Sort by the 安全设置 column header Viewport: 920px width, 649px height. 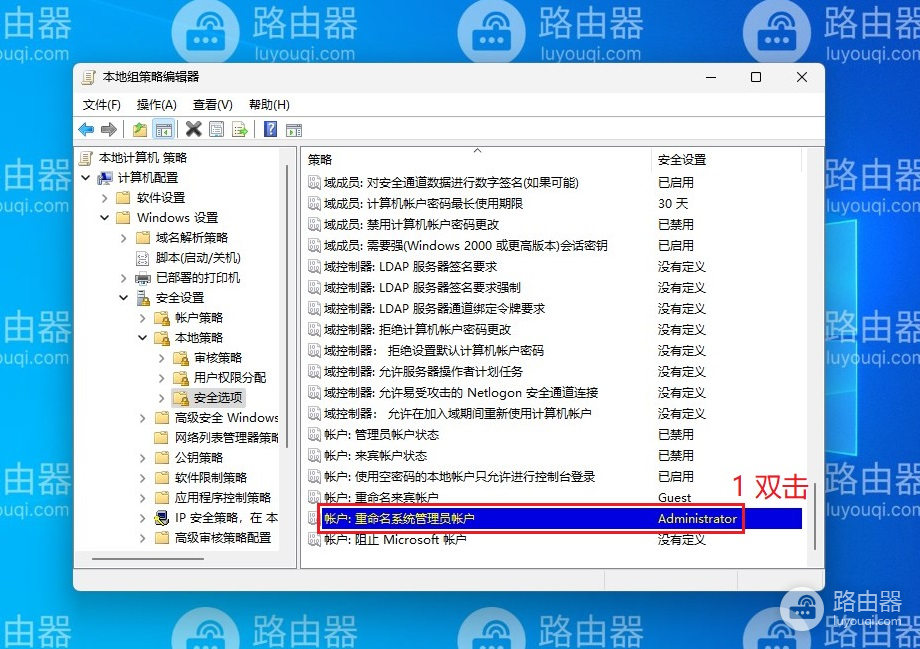(x=726, y=159)
